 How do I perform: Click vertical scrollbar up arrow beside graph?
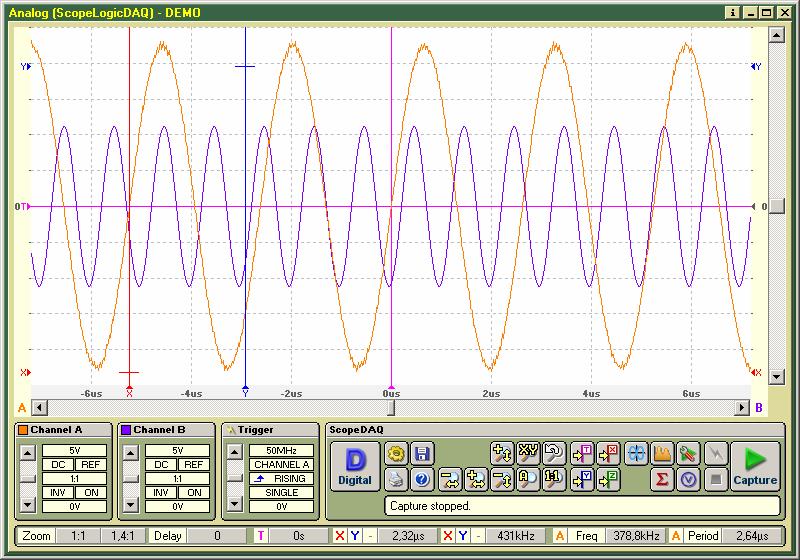tap(776, 35)
